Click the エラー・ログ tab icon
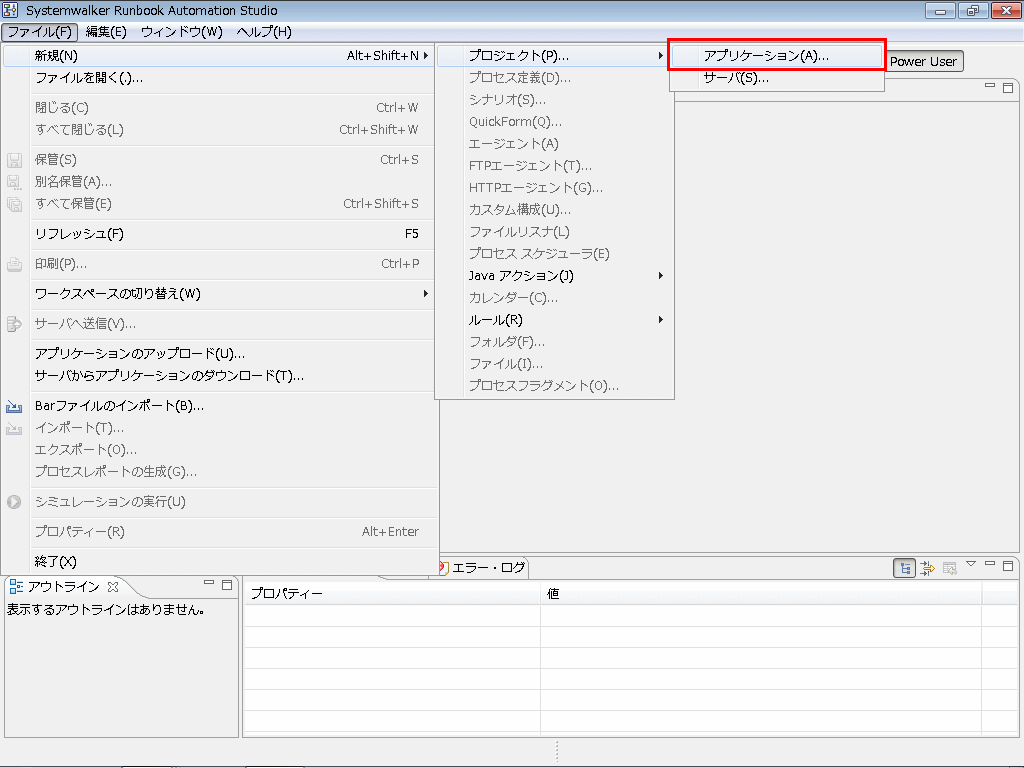Viewport: 1024px width, 768px height. pos(443,568)
